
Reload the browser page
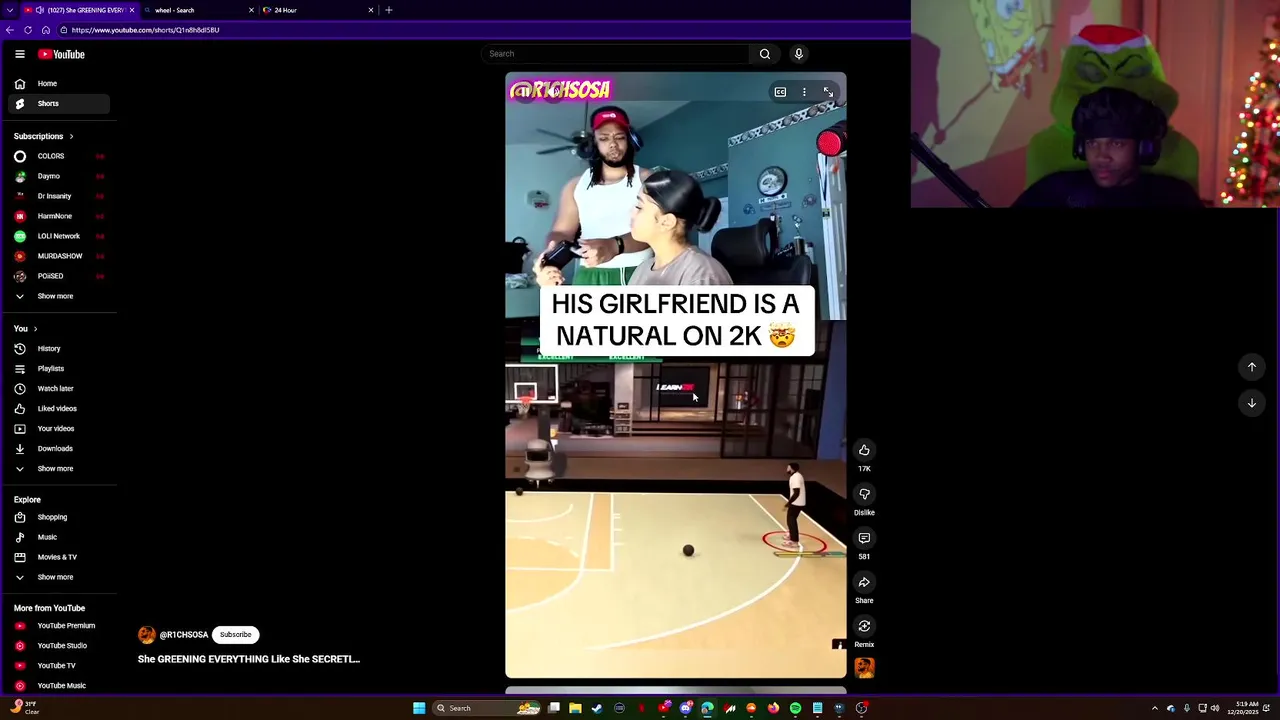[27, 30]
